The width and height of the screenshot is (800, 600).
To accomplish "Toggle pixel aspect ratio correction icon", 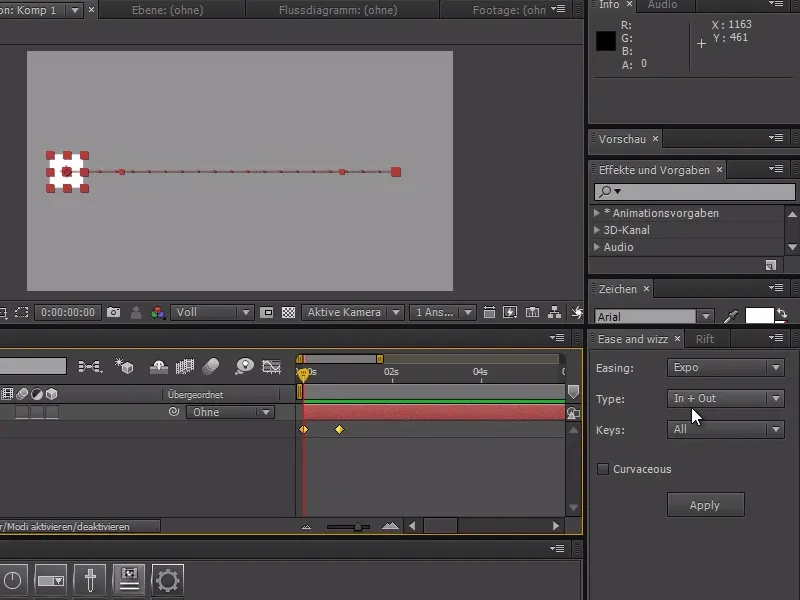I will tap(489, 312).
